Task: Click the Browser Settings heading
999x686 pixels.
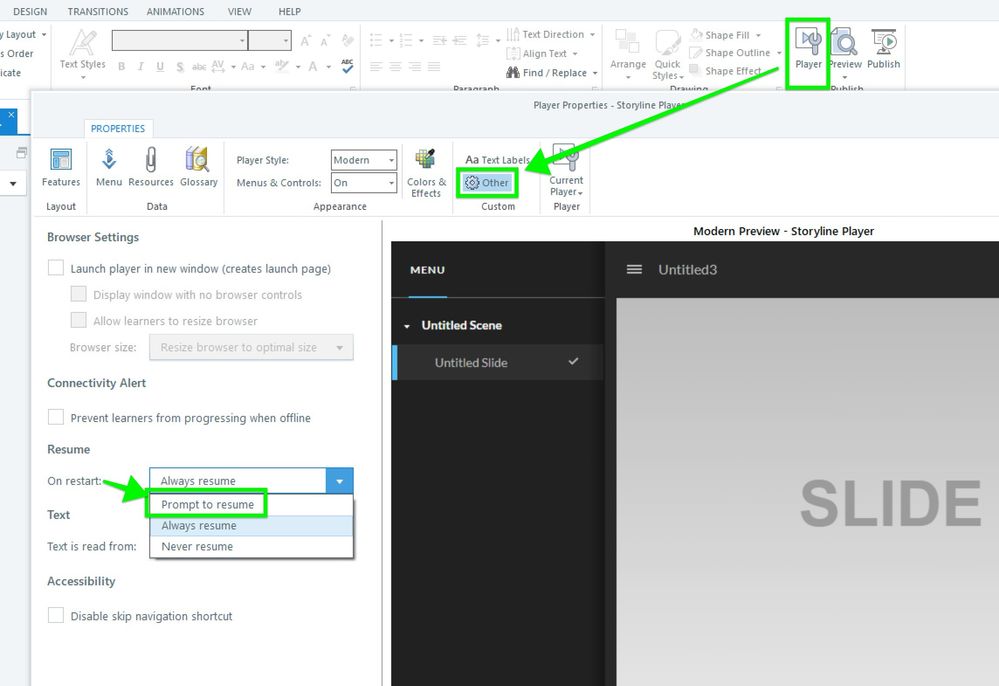Action: click(x=93, y=237)
